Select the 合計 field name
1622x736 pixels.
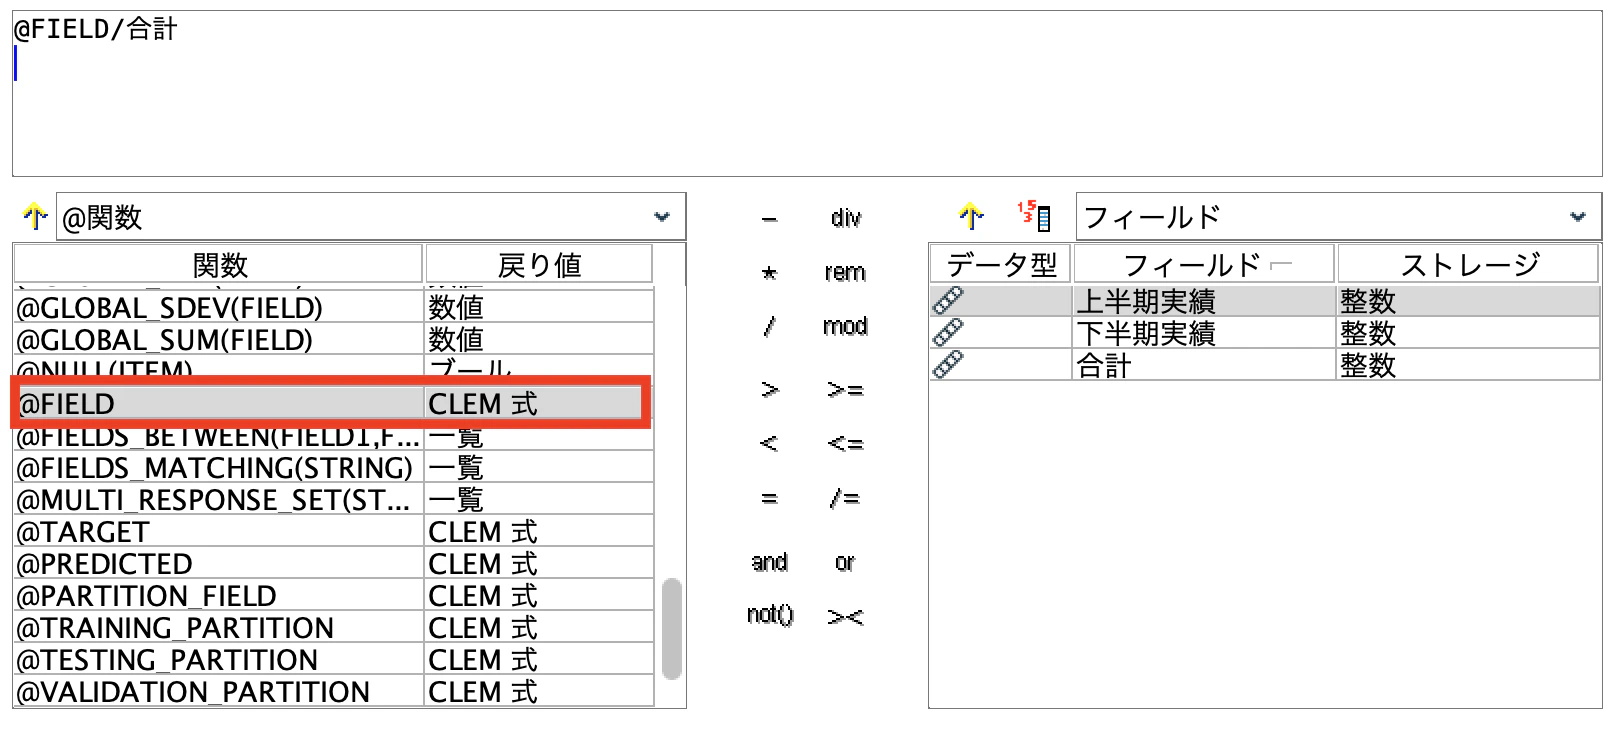click(1104, 365)
